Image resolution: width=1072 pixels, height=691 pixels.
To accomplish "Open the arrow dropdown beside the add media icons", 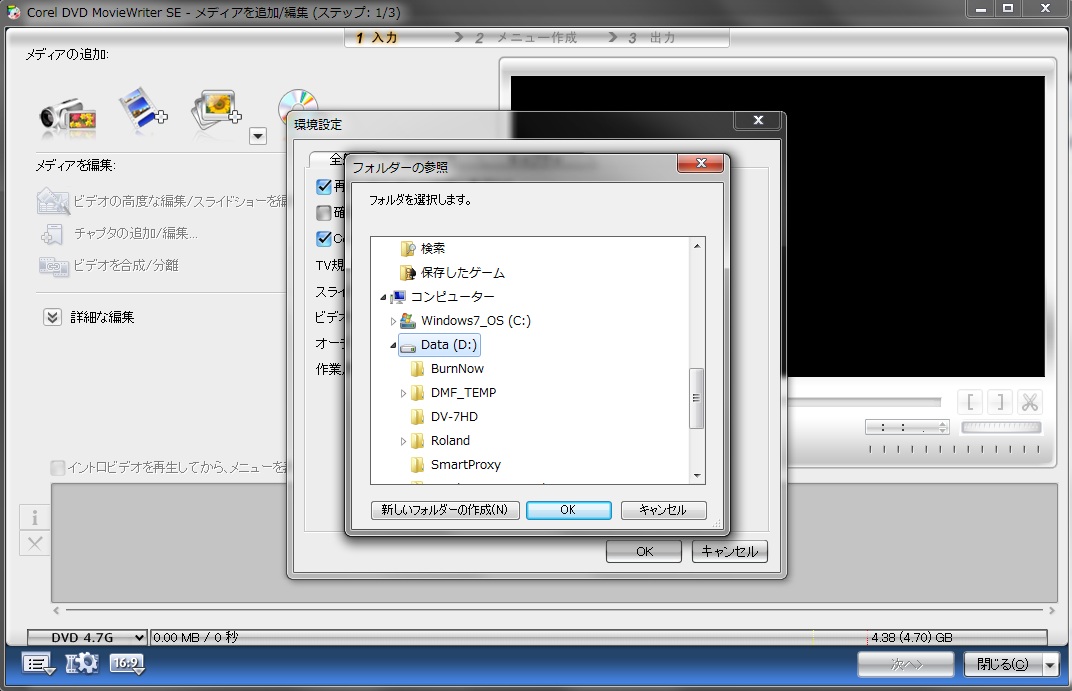I will (257, 135).
